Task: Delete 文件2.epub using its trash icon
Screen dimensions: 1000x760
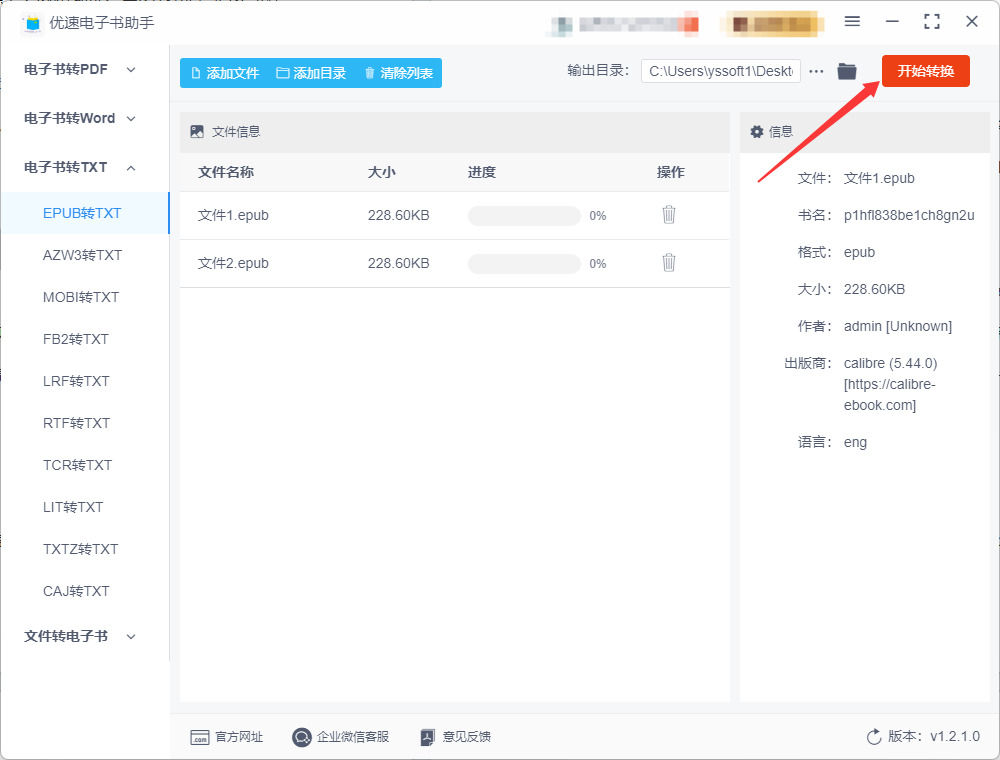Action: (x=668, y=263)
